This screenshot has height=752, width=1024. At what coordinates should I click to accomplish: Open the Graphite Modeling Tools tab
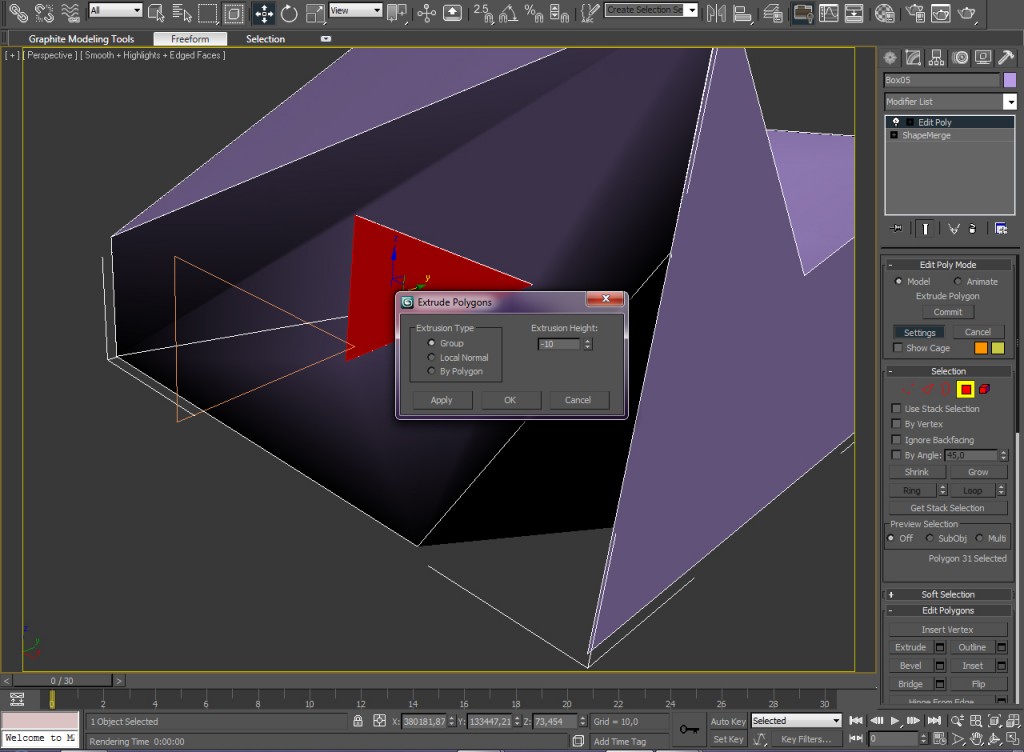tap(81, 39)
